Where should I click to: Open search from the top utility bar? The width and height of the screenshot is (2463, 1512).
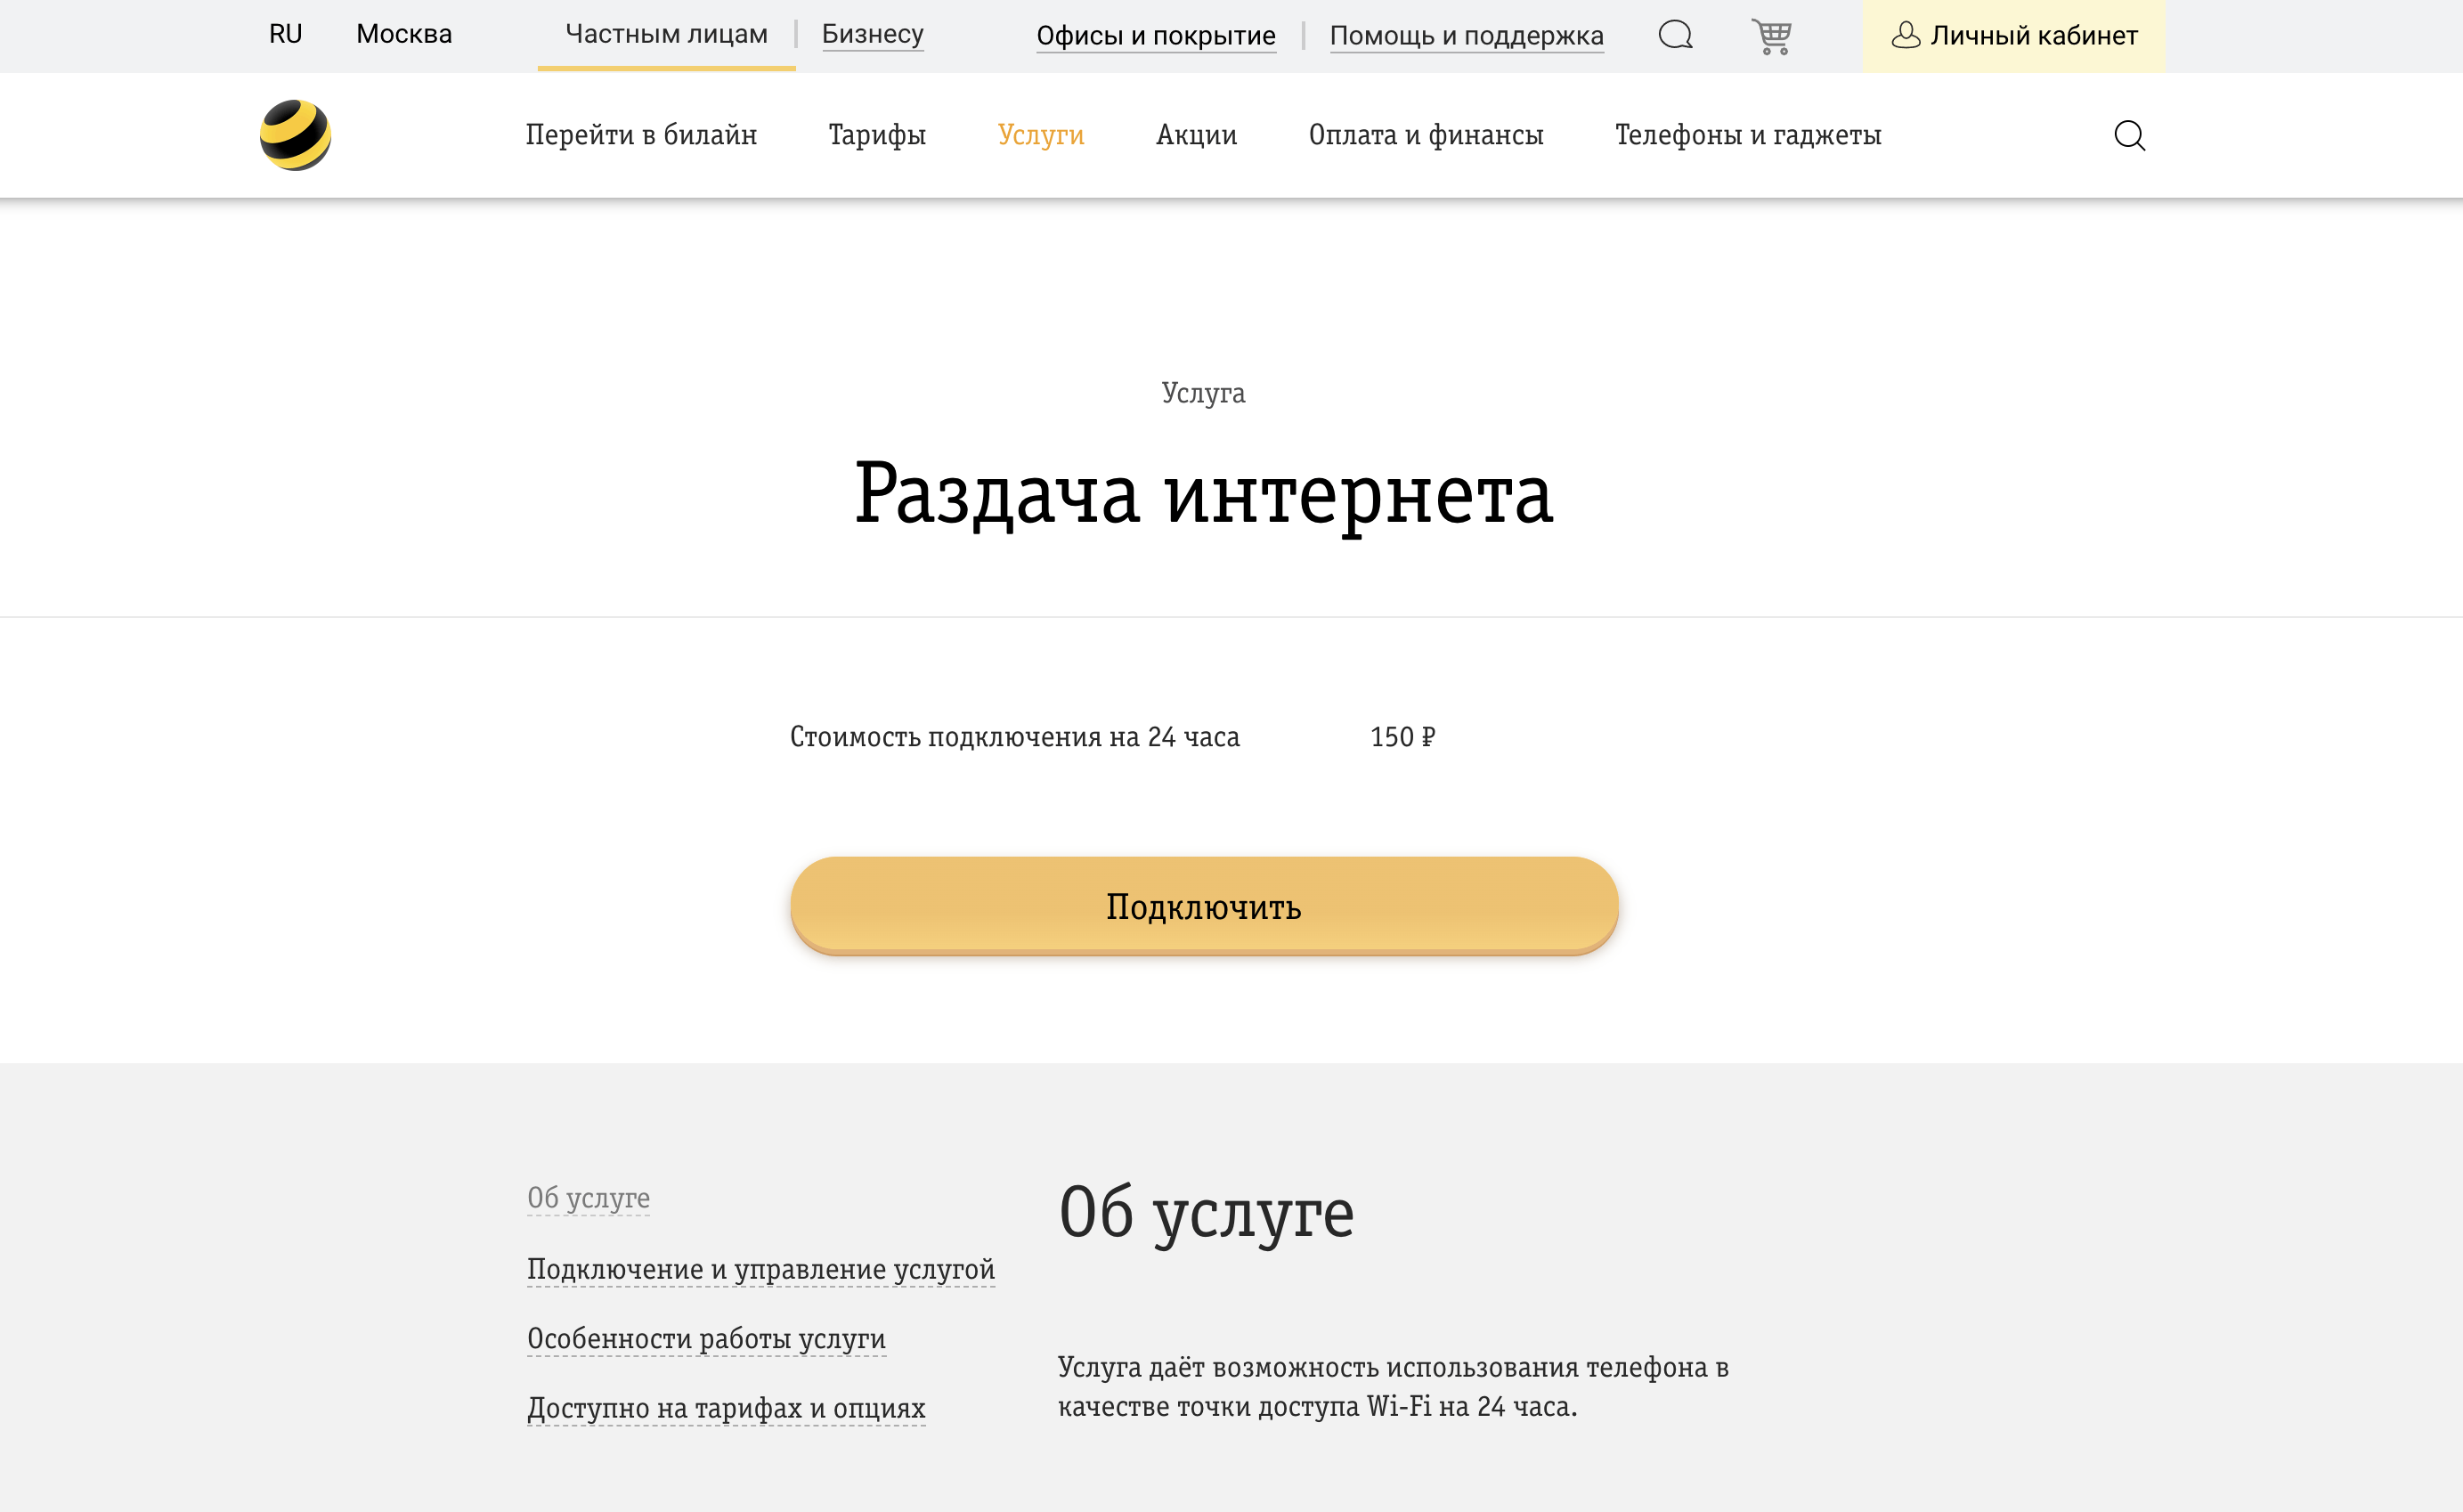coord(1676,35)
